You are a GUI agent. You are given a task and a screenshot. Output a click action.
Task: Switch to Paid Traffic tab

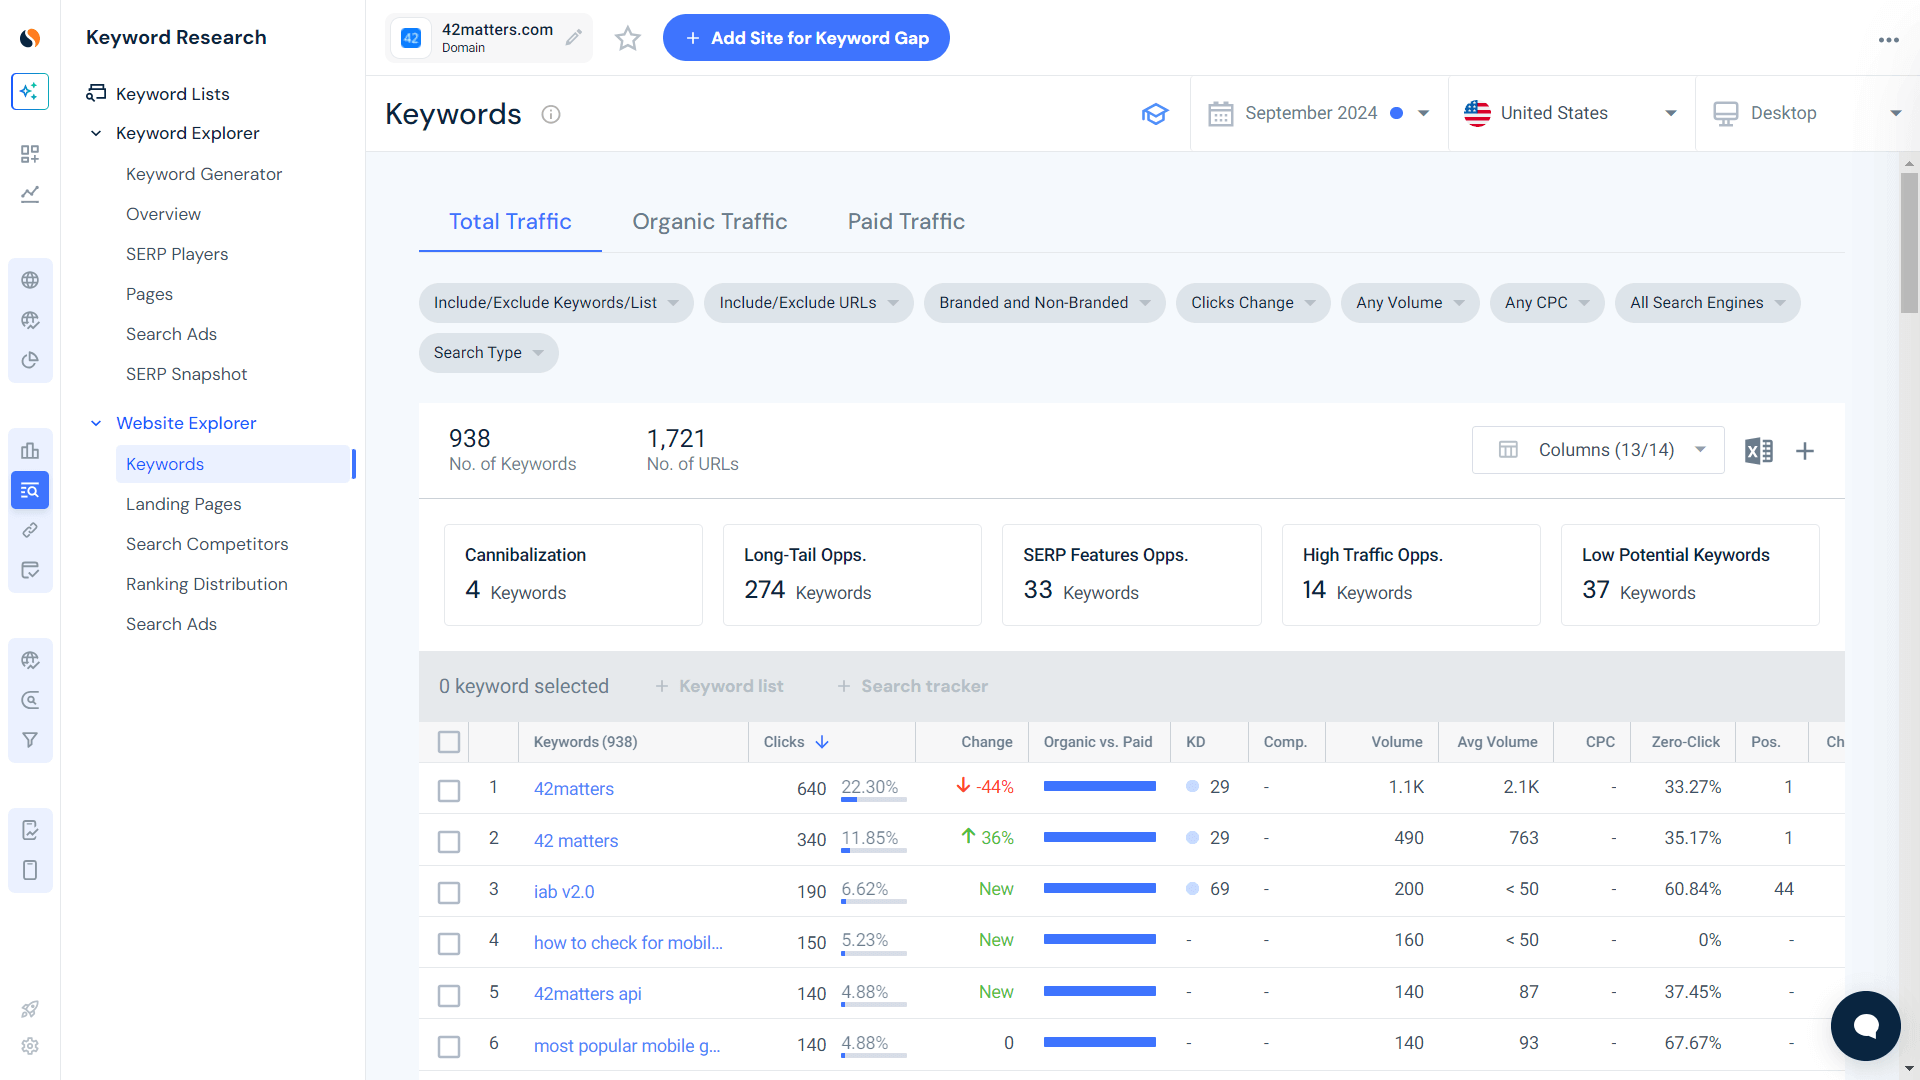pos(906,222)
